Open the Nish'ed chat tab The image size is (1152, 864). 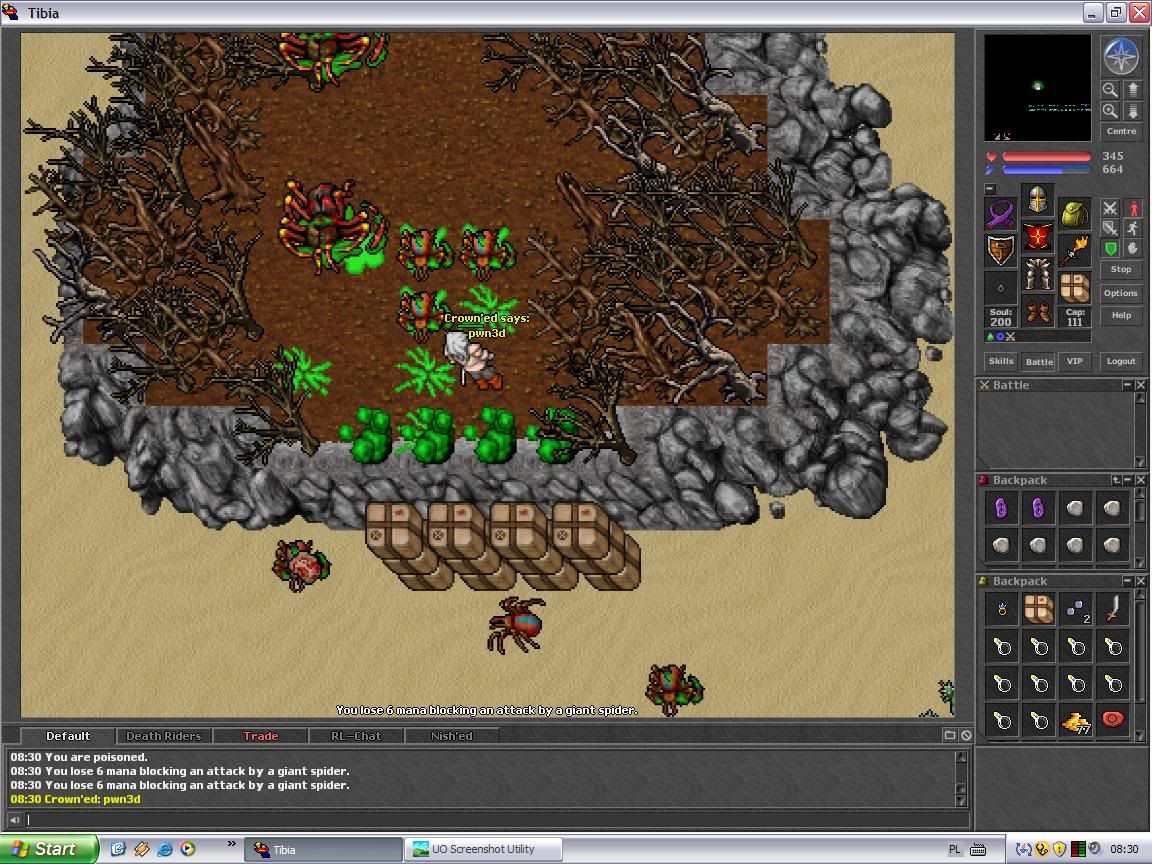pyautogui.click(x=452, y=735)
